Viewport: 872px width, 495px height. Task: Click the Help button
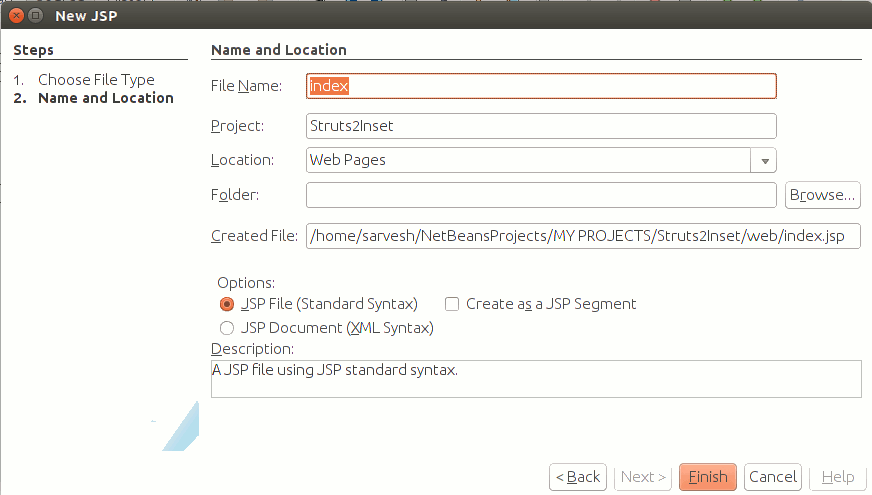click(838, 477)
